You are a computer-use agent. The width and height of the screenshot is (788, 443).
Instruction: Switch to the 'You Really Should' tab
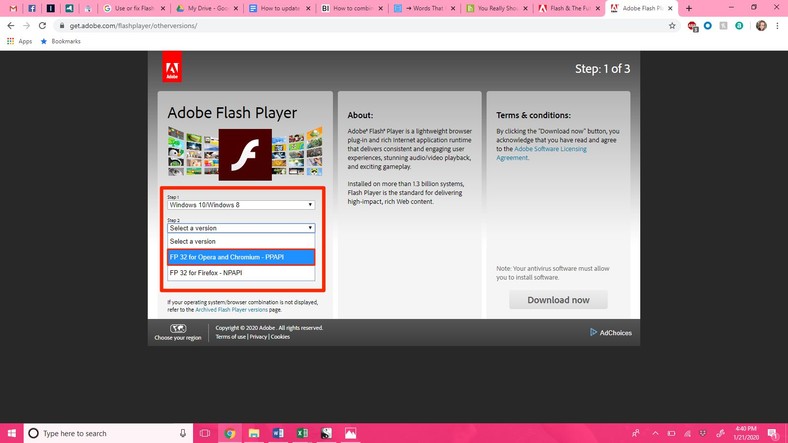pyautogui.click(x=498, y=8)
